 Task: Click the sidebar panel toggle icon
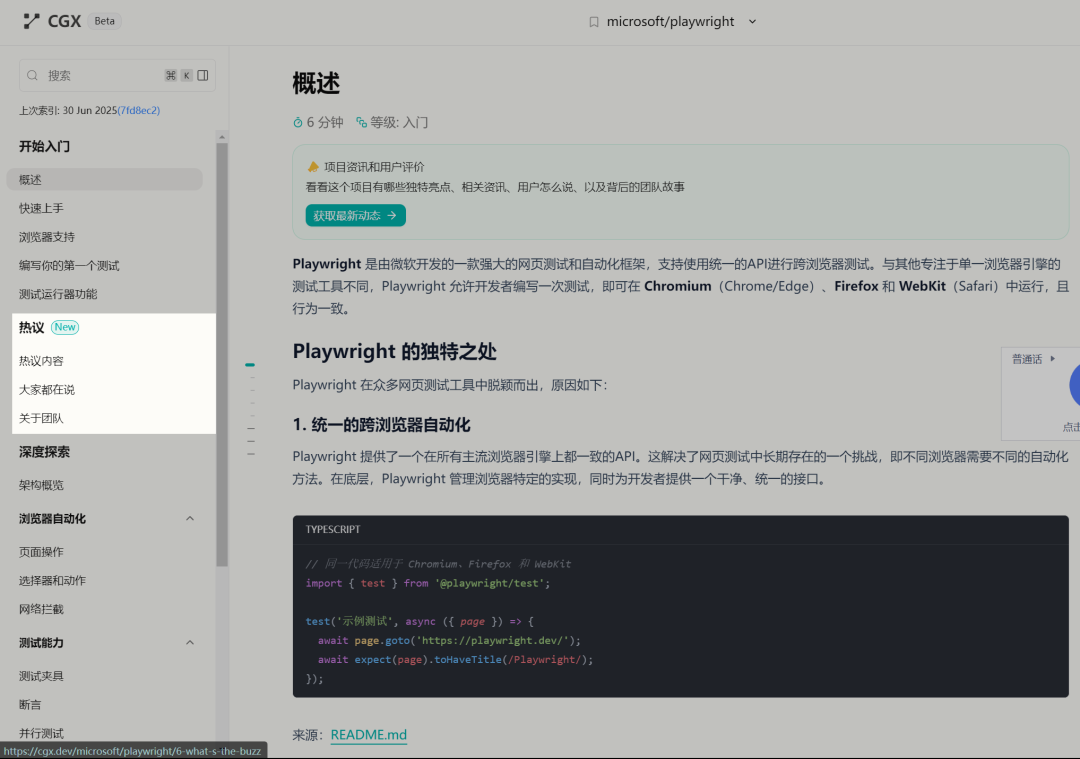click(203, 75)
